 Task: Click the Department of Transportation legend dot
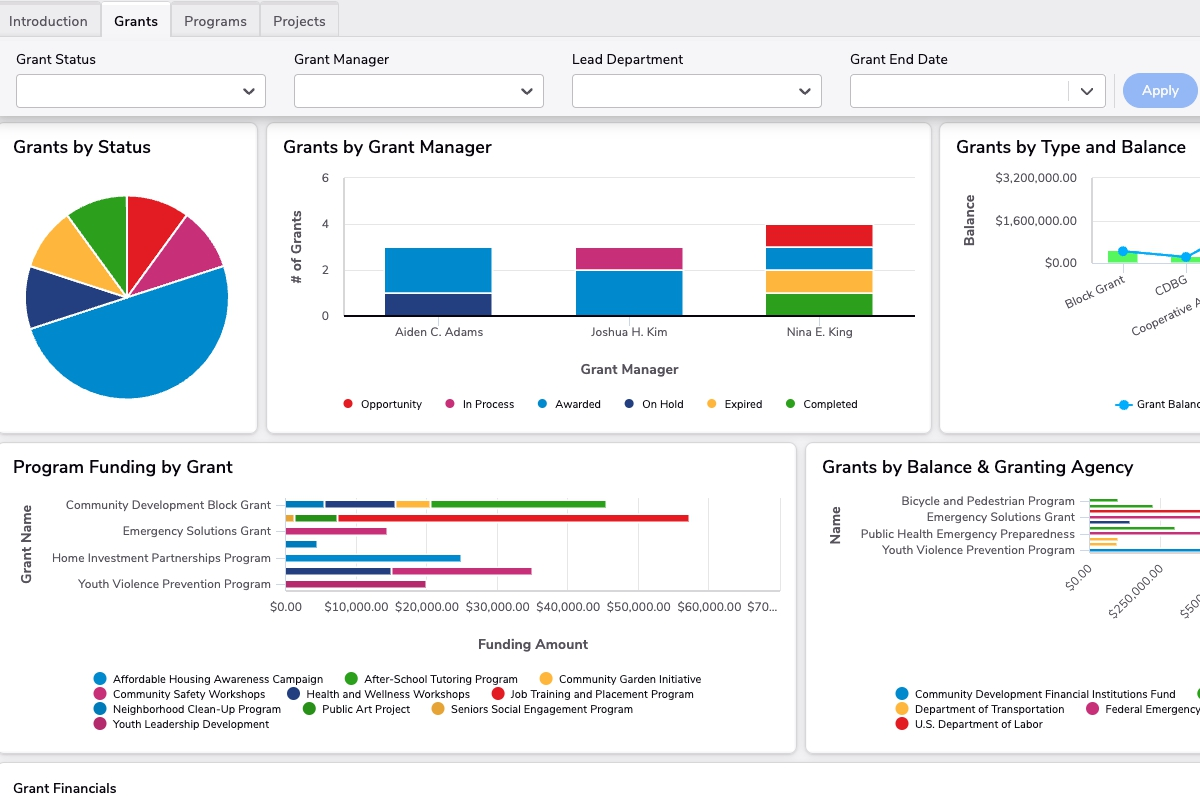pyautogui.click(x=902, y=709)
